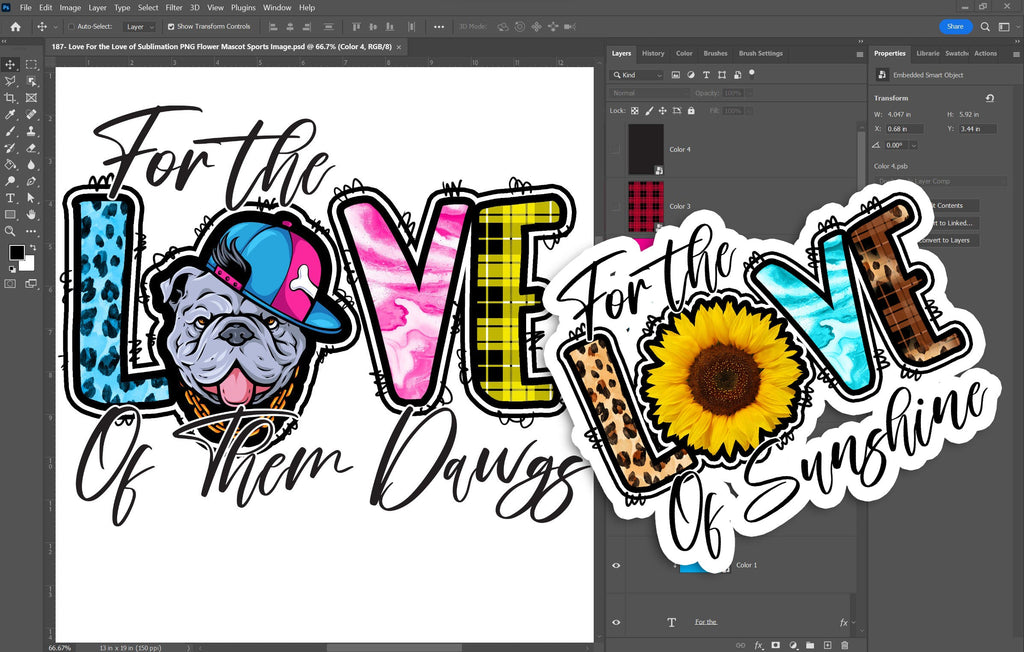1024x652 pixels.
Task: Click the black foreground color swatch
Action: click(16, 252)
